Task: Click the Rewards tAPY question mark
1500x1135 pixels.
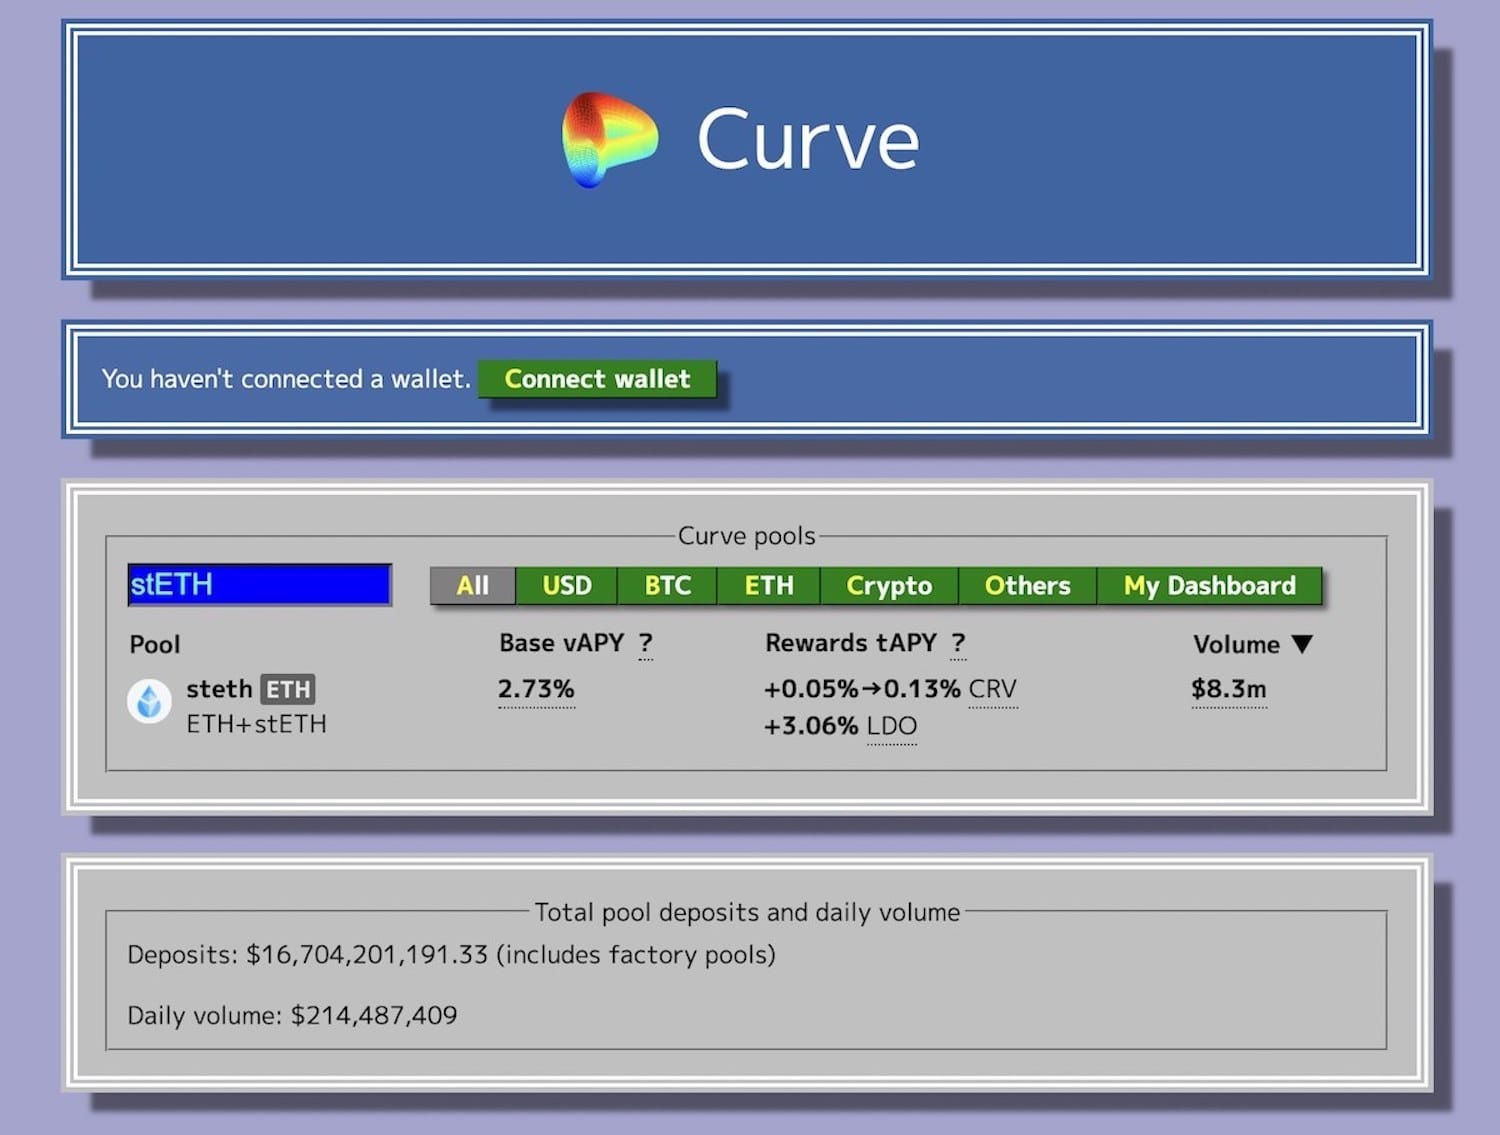Action: pos(958,643)
